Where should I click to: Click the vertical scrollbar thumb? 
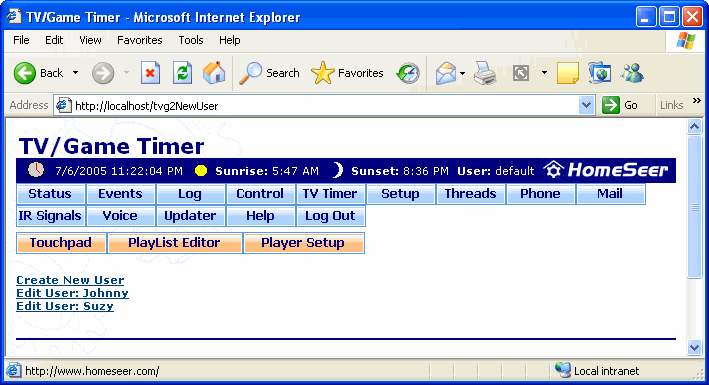click(x=695, y=207)
